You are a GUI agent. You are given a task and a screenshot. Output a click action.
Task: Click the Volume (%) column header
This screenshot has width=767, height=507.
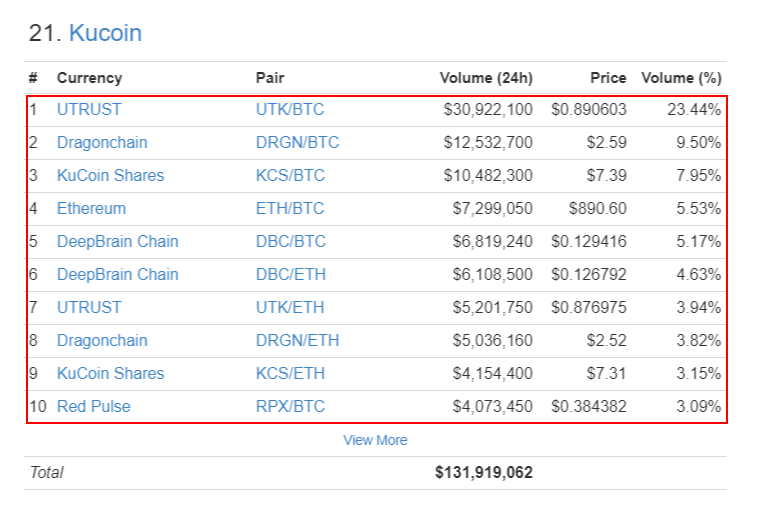tap(682, 78)
